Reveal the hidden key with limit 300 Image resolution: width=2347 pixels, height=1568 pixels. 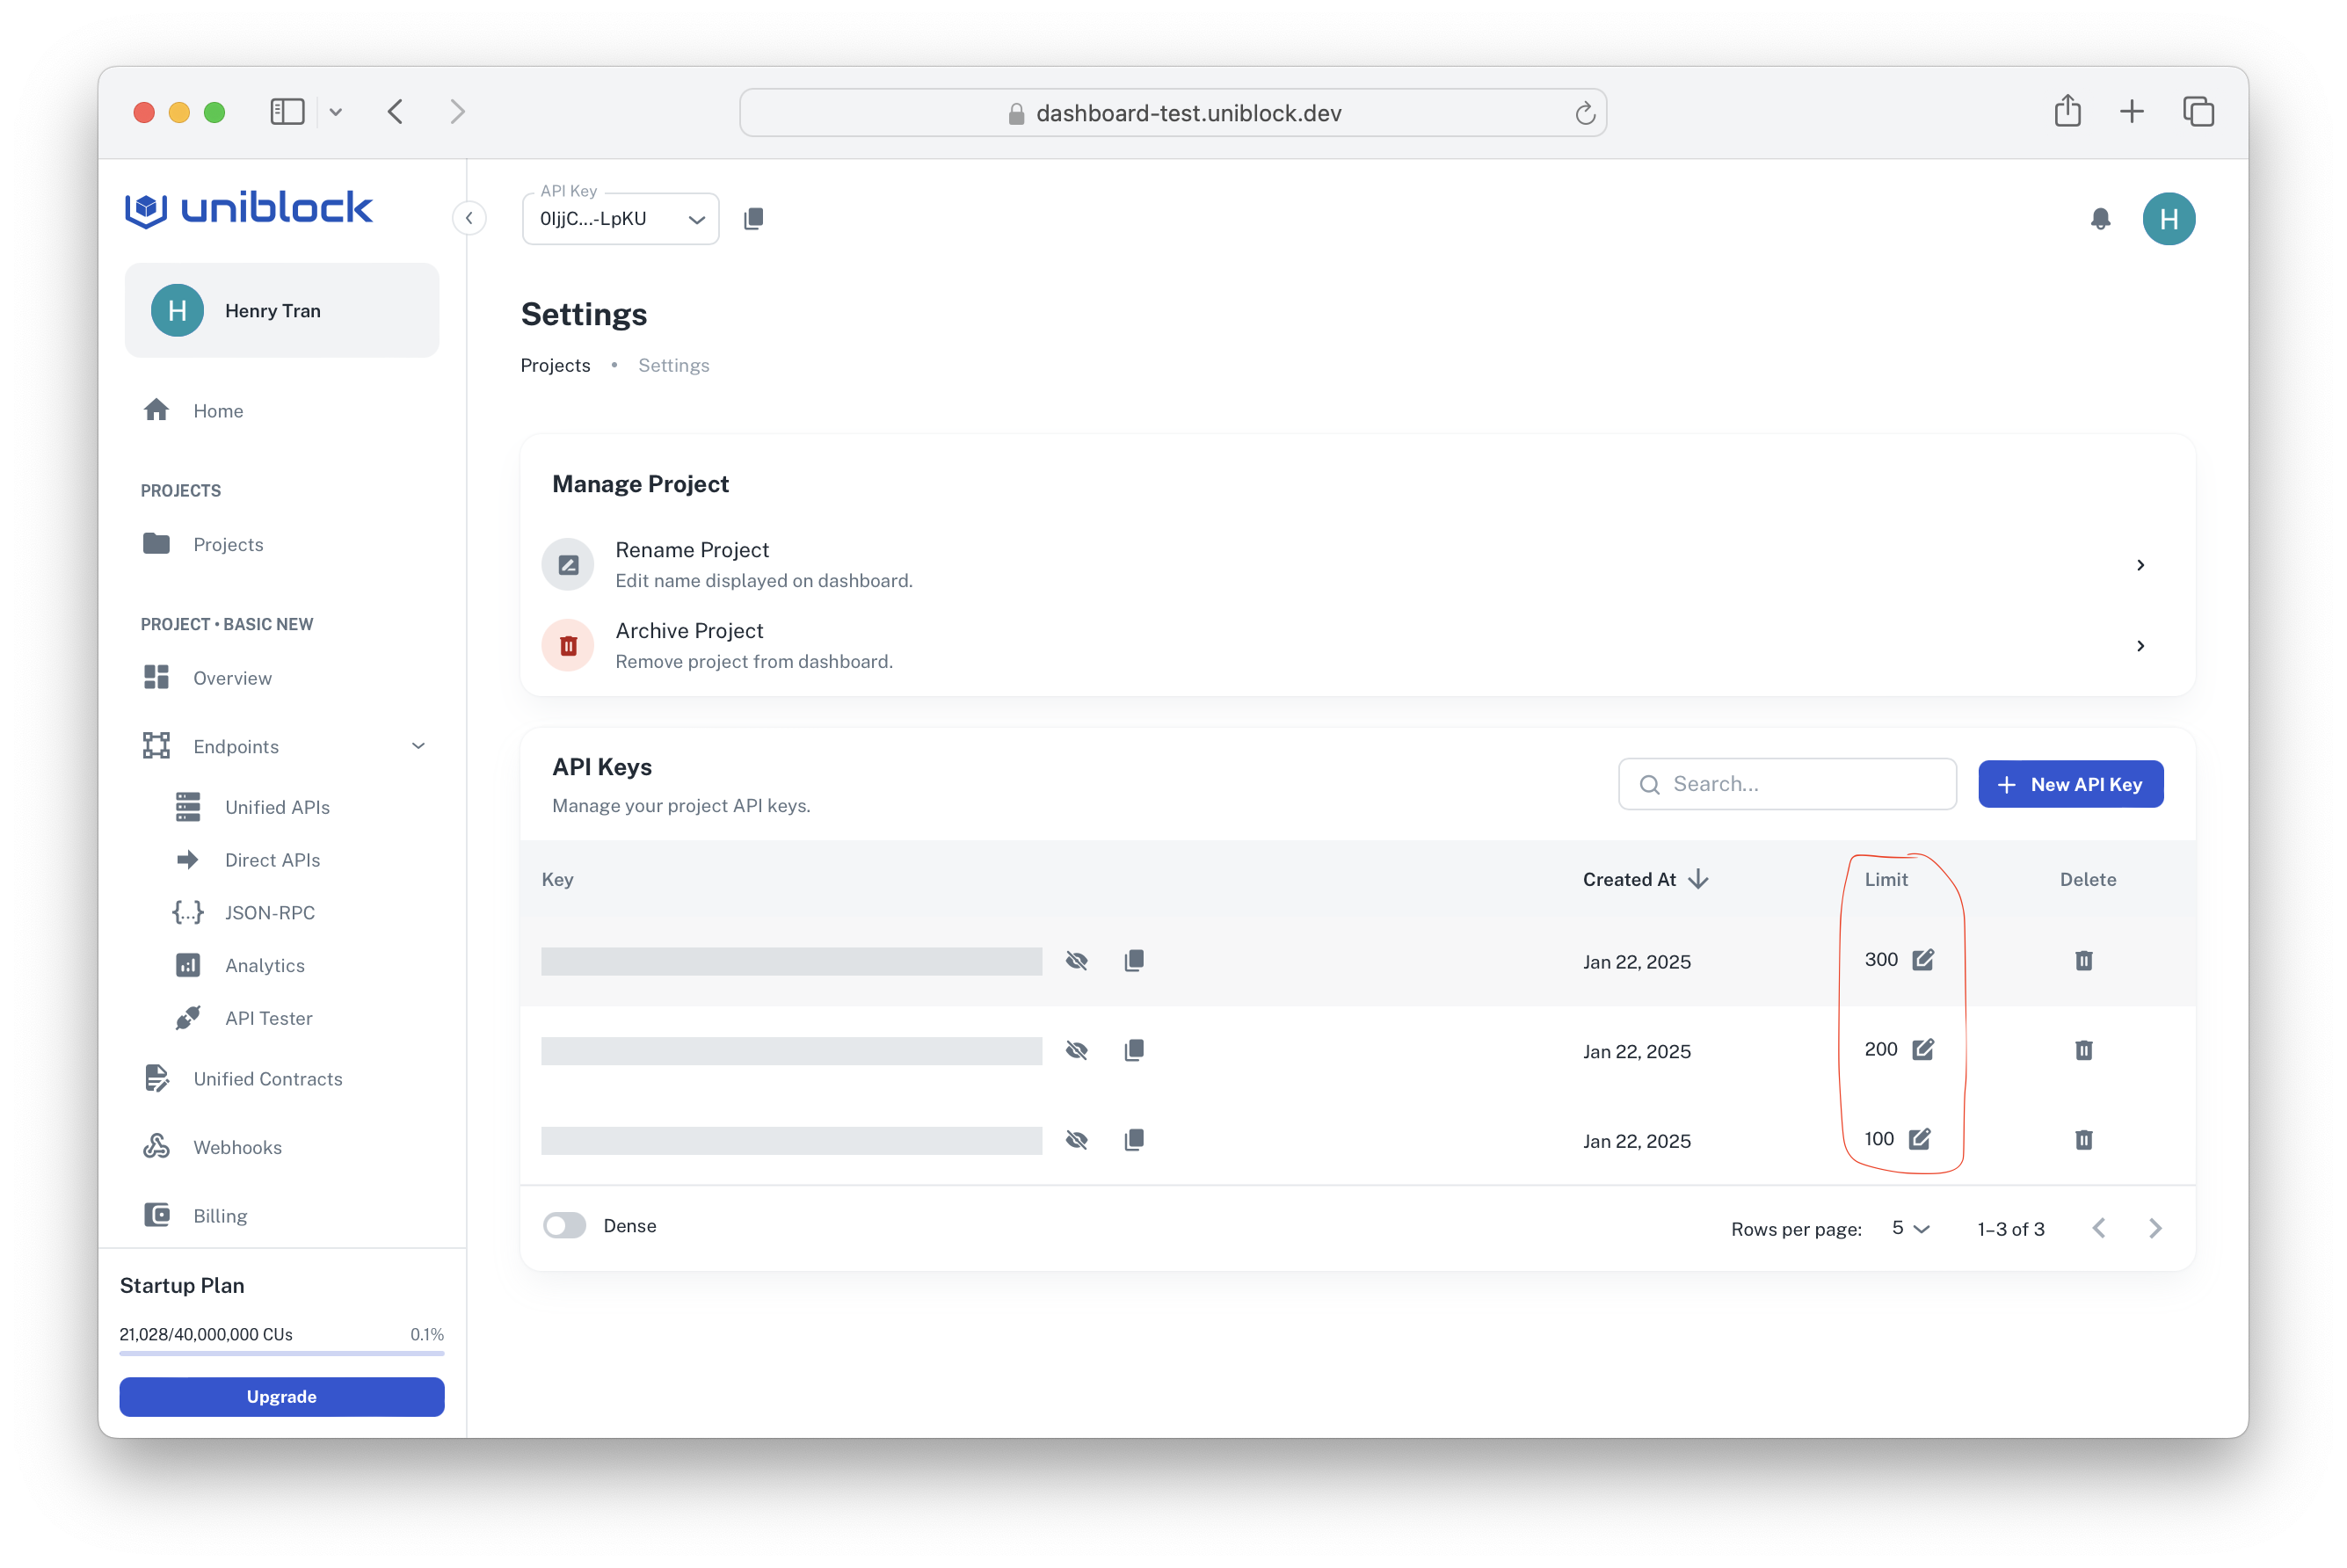click(1076, 960)
